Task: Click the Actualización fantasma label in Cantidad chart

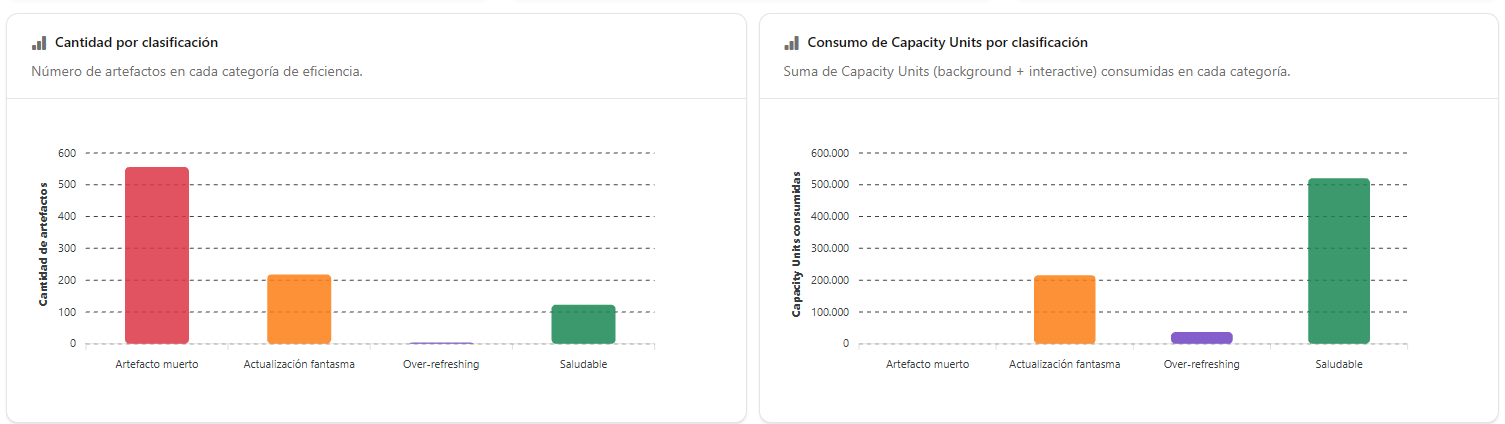Action: tap(299, 364)
